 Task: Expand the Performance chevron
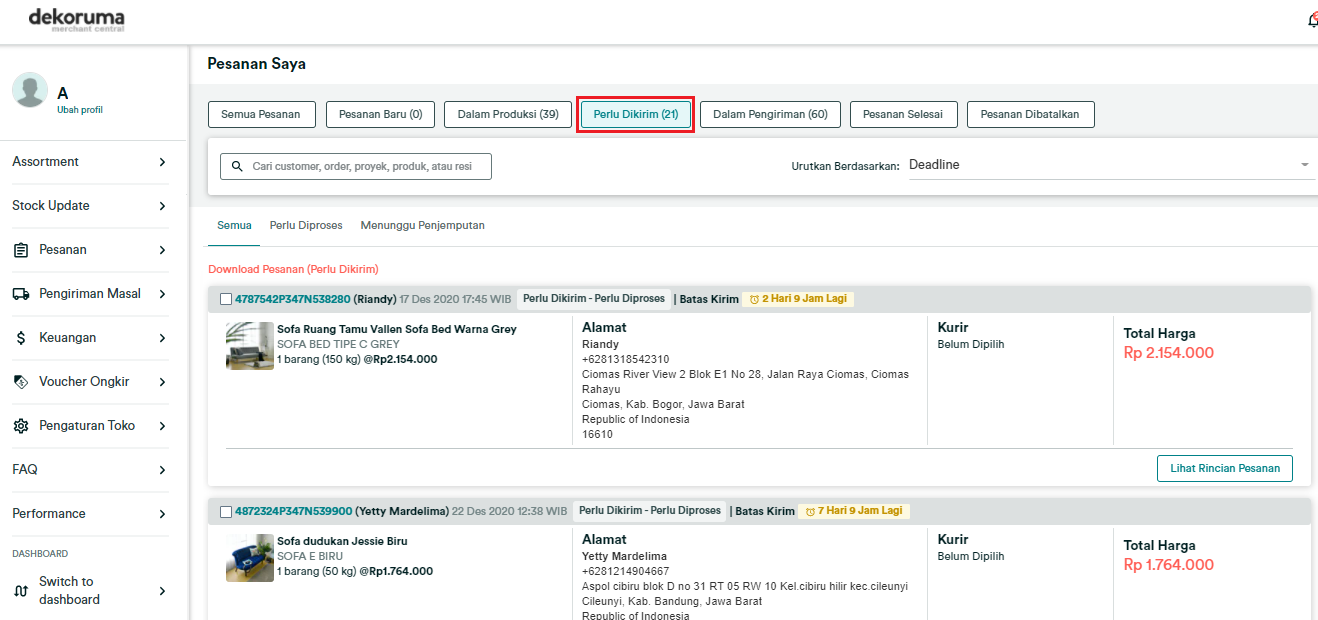pyautogui.click(x=162, y=514)
